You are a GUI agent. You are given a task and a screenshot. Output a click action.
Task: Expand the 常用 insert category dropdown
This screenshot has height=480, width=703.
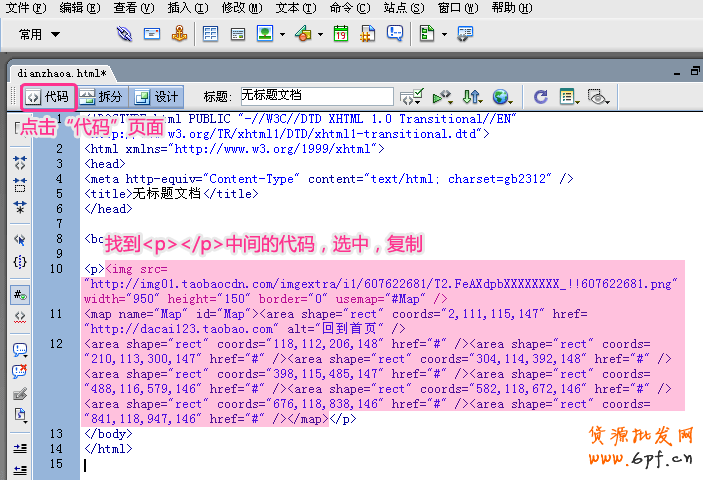[x=40, y=34]
